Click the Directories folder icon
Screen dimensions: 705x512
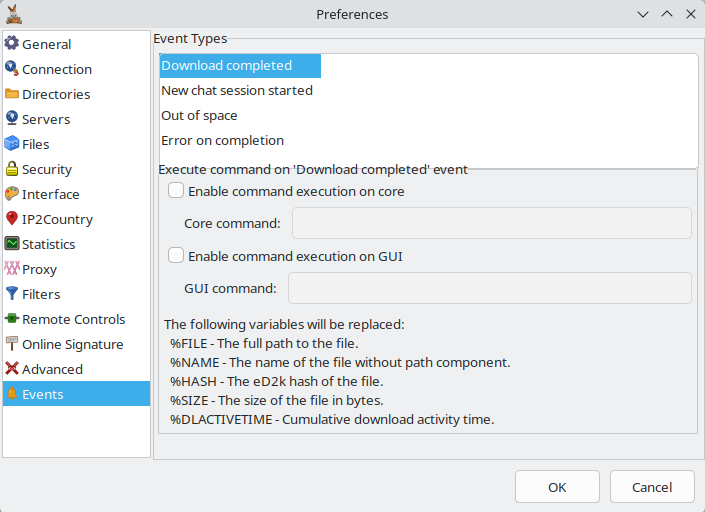12,93
